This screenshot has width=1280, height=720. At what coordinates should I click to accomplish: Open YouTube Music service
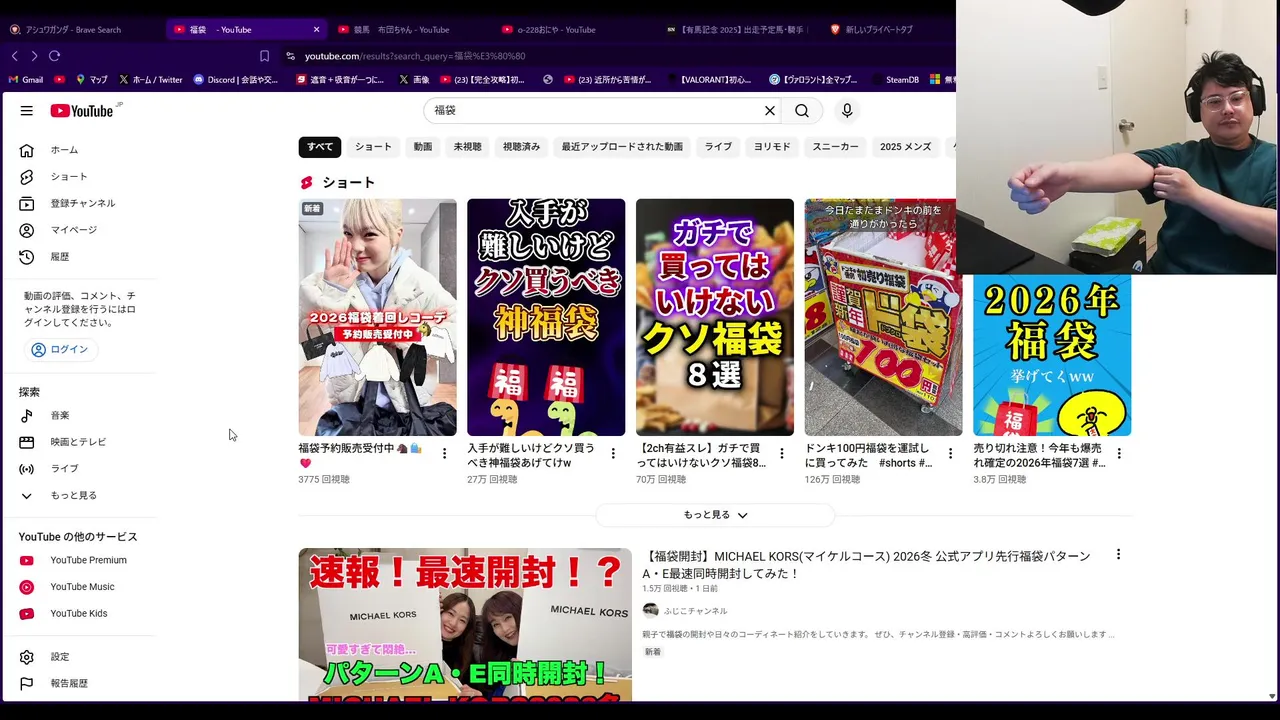pyautogui.click(x=80, y=587)
